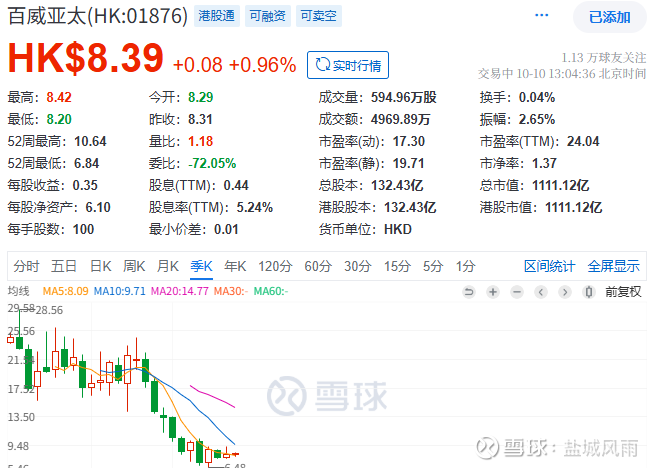The width and height of the screenshot is (658, 468).
Task: Click 全屏显示 fullscreen link
Action: coord(614,266)
